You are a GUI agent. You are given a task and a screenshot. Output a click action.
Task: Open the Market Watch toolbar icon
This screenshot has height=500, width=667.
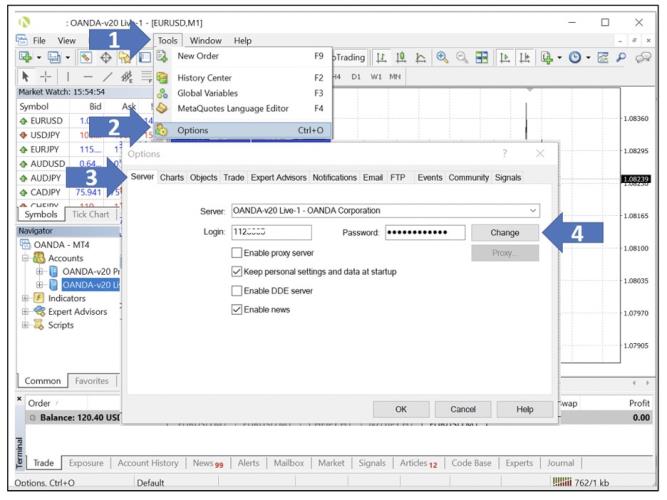[x=86, y=57]
